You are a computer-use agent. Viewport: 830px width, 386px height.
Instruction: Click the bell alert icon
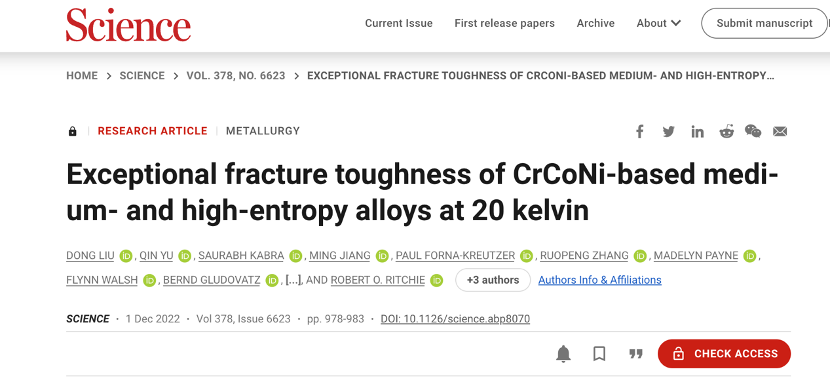click(x=564, y=354)
